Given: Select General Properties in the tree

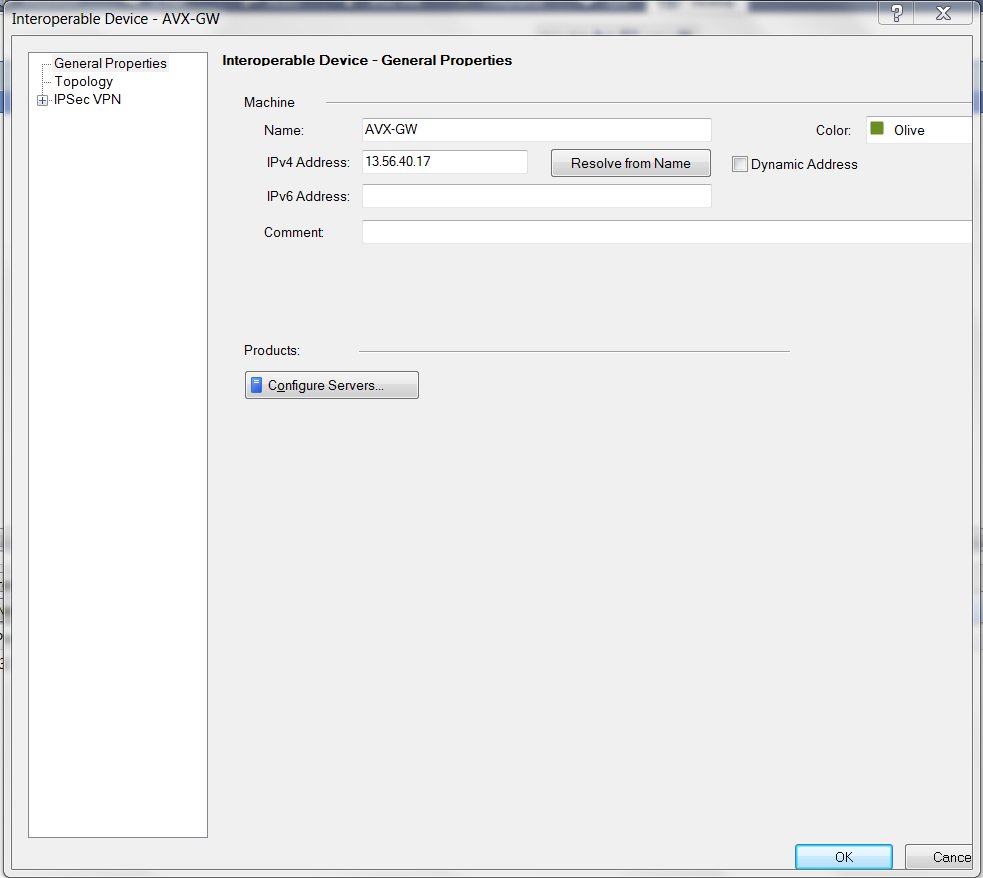Looking at the screenshot, I should pos(110,63).
